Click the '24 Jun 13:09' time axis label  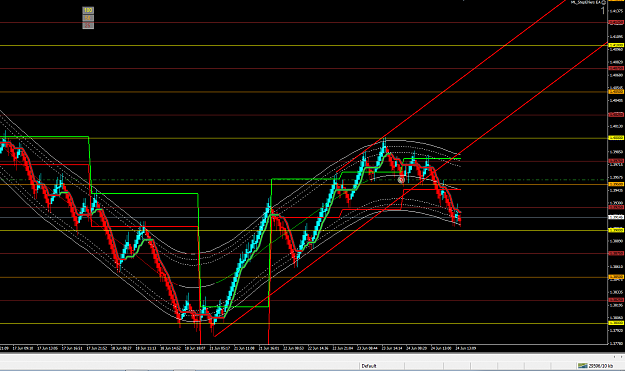(x=466, y=348)
